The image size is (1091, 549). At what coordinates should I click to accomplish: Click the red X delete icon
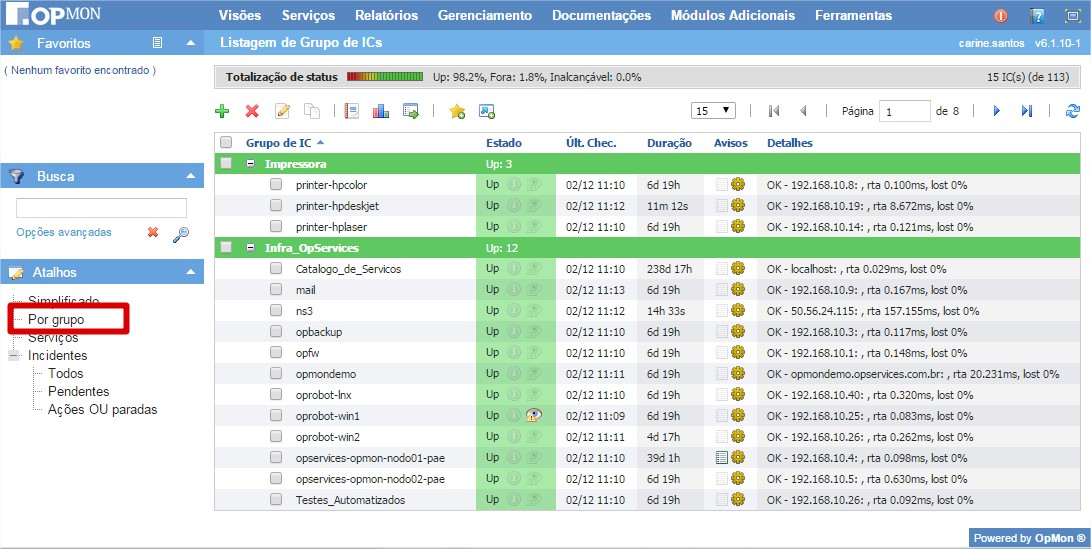pyautogui.click(x=252, y=111)
